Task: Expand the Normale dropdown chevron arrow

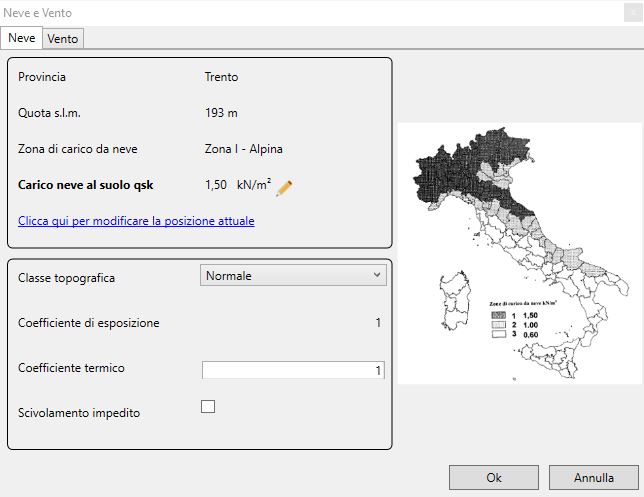Action: pyautogui.click(x=377, y=275)
